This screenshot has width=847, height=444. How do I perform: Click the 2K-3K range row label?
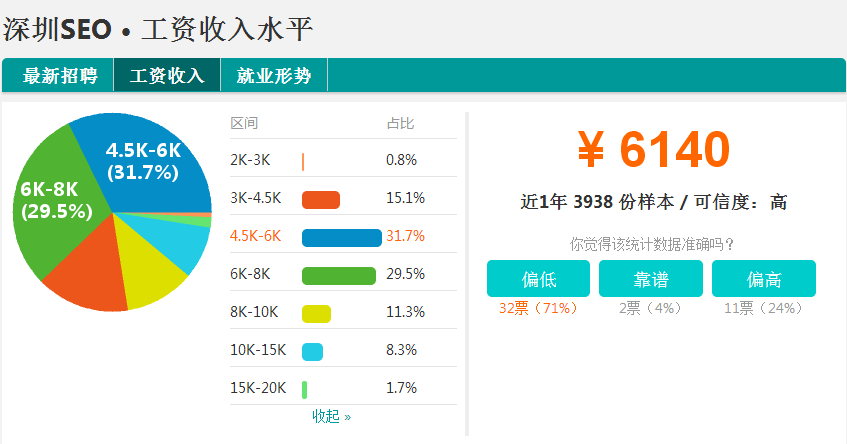pos(250,160)
